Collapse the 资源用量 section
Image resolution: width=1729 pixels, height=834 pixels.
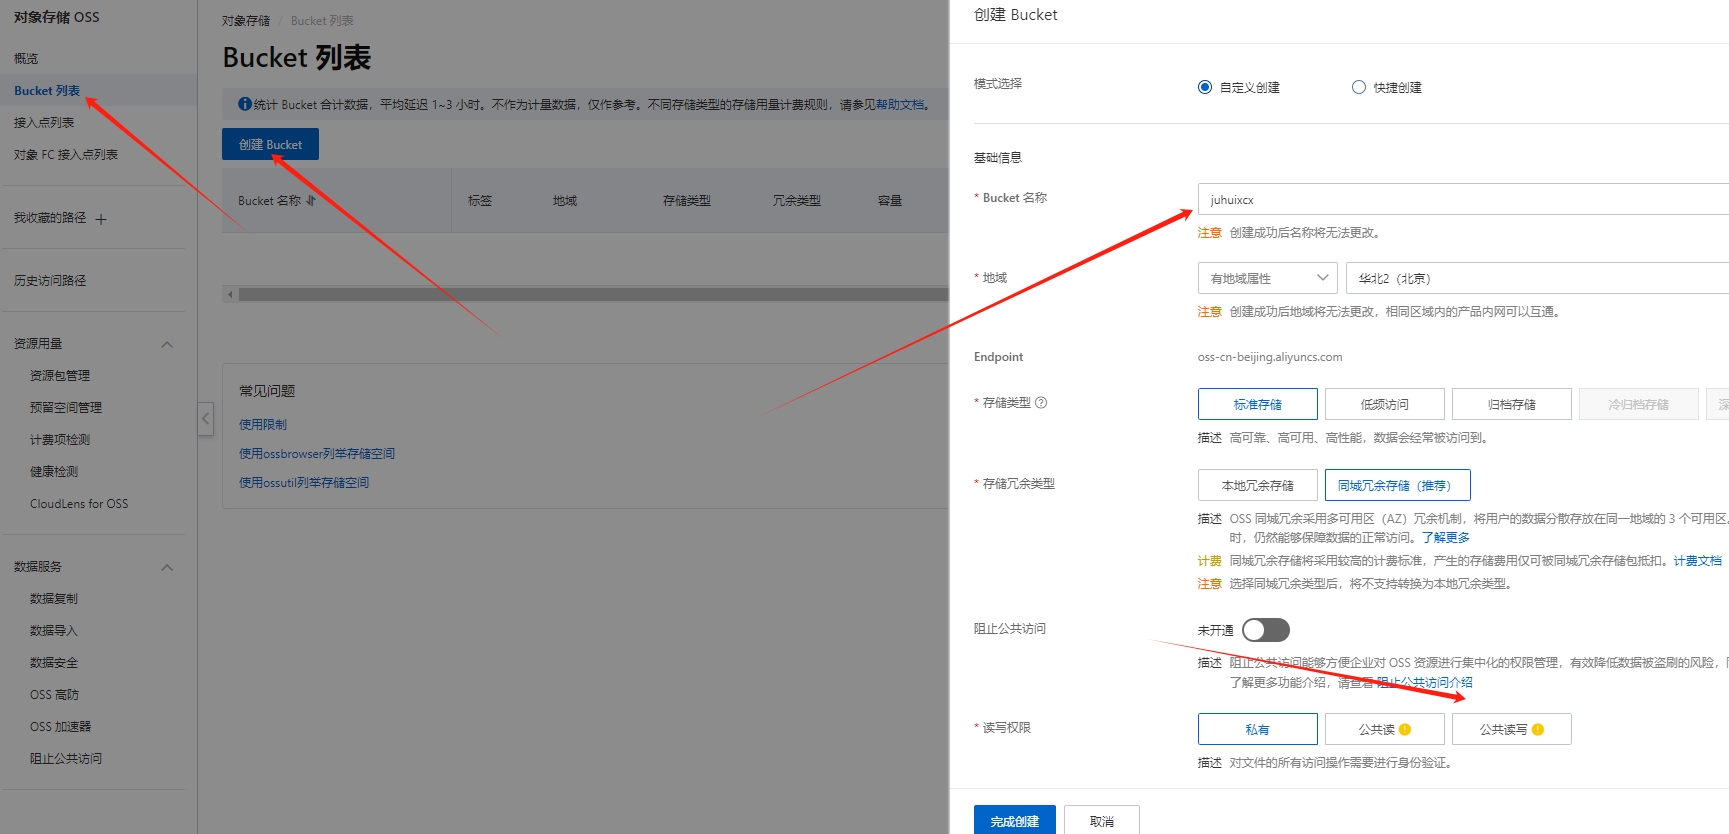click(167, 345)
